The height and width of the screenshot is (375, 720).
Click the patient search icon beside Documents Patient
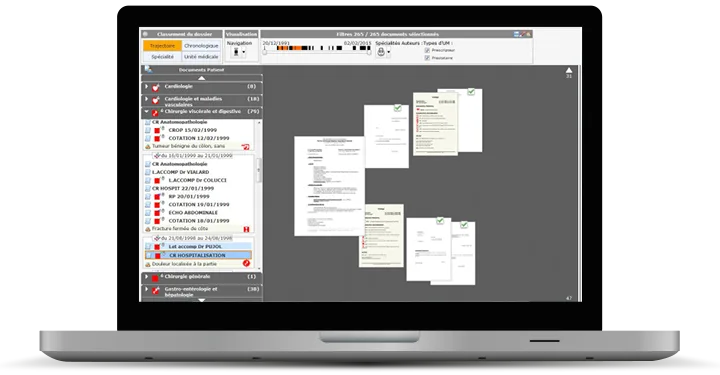tap(148, 69)
